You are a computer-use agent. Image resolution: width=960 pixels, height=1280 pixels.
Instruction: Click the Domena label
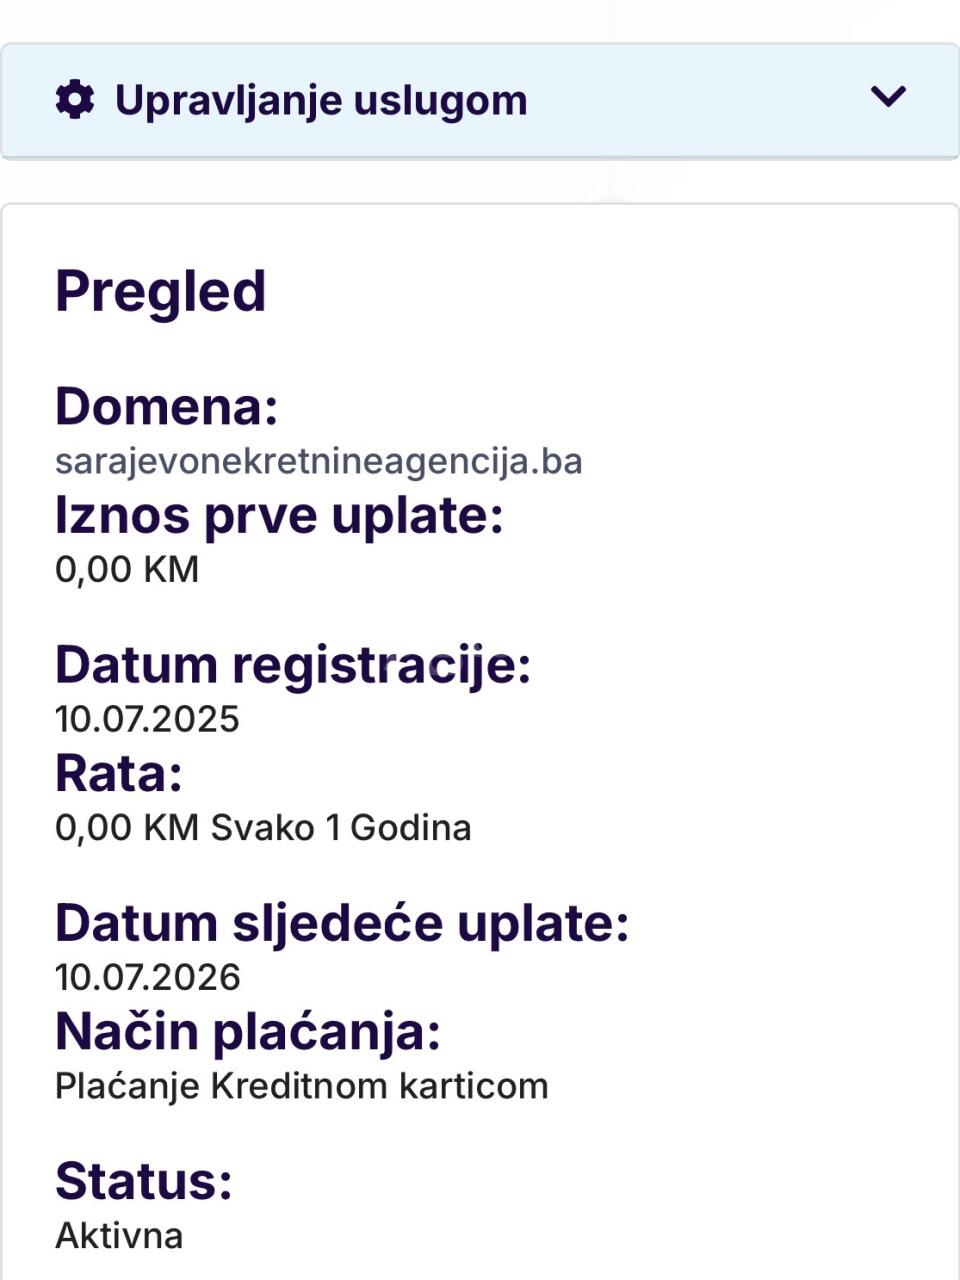(x=166, y=406)
